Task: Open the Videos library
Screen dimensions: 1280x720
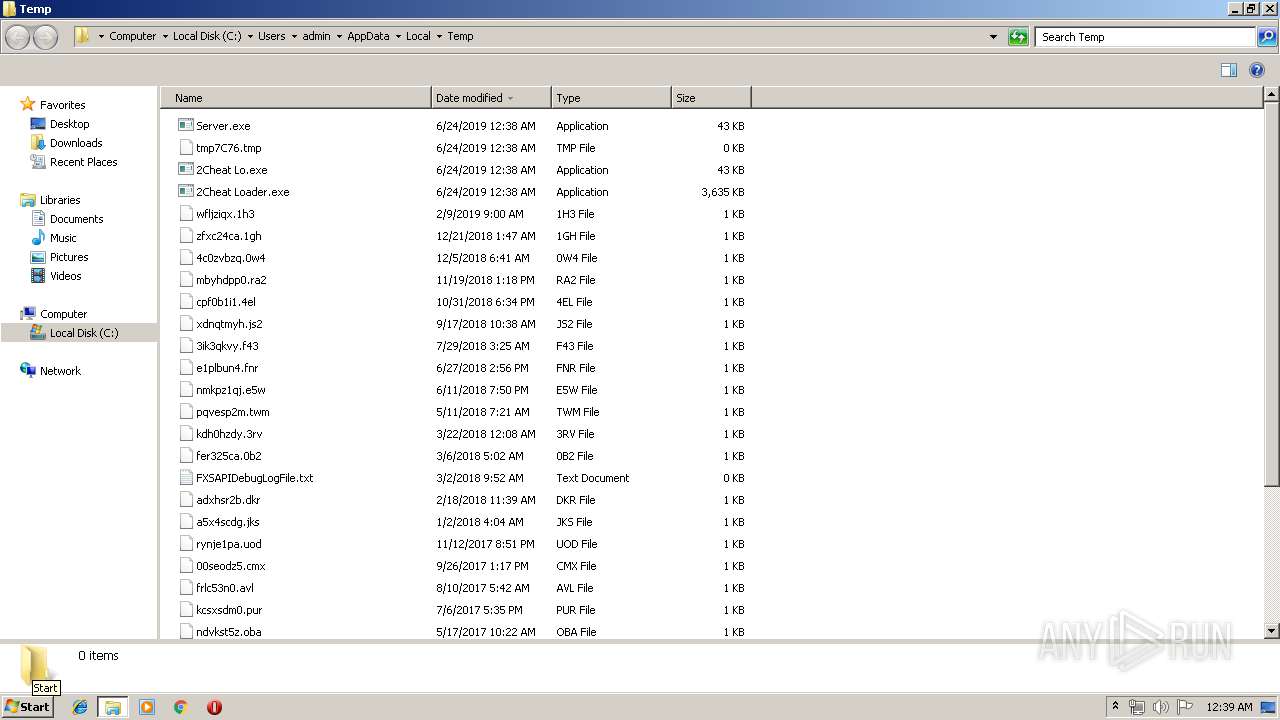Action: coord(66,276)
